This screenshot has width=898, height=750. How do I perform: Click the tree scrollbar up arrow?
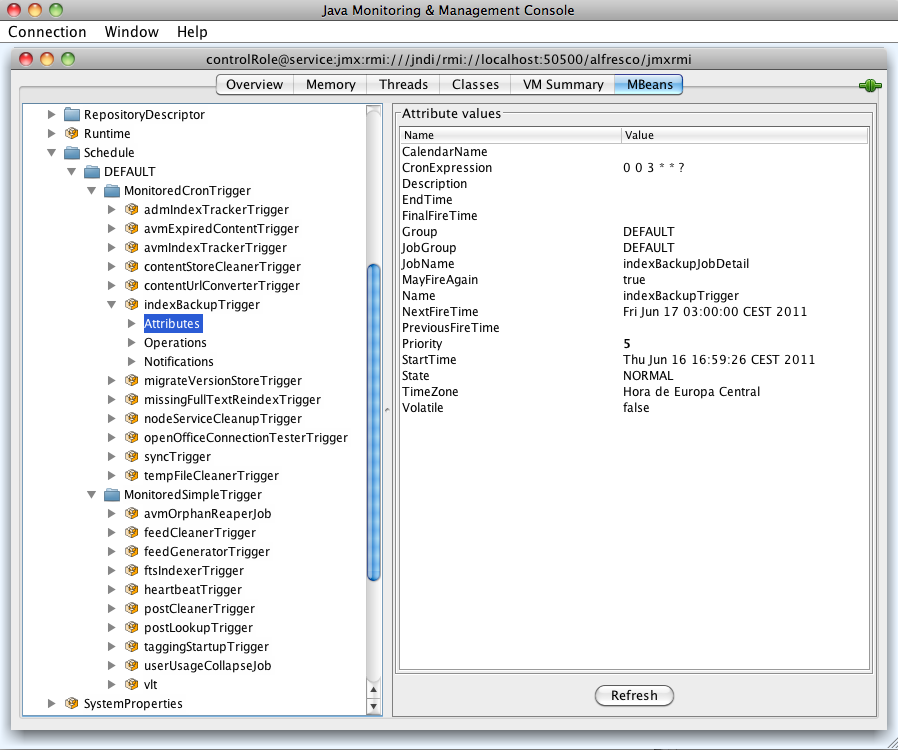(373, 689)
